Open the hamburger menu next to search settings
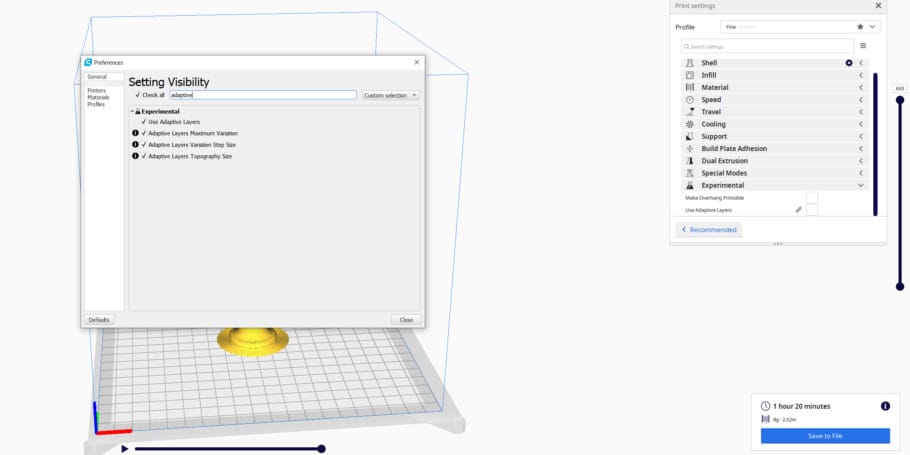This screenshot has height=455, width=910. 863,46
